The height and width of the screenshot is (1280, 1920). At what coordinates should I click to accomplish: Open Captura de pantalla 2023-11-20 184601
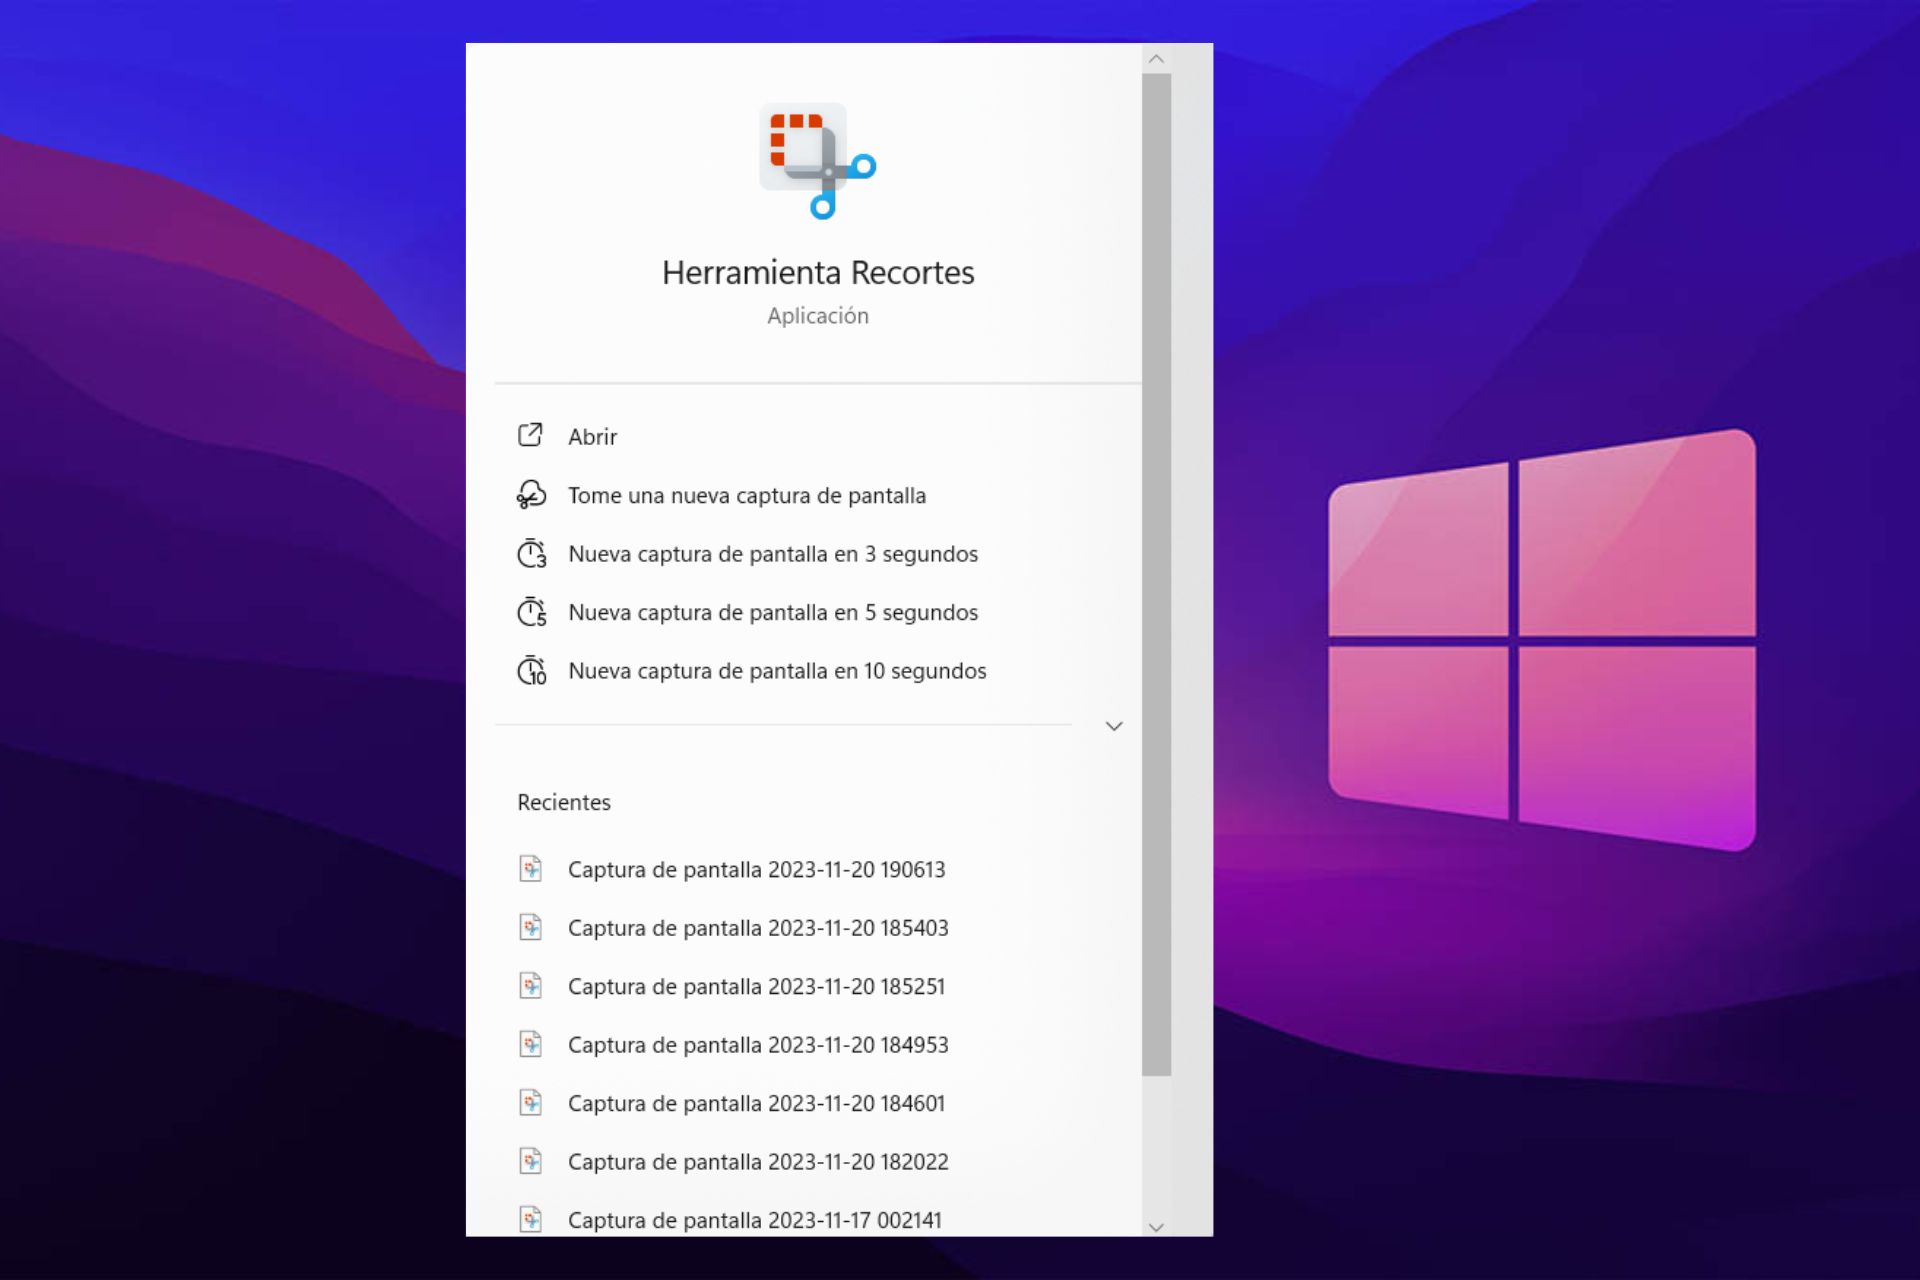pos(756,1104)
